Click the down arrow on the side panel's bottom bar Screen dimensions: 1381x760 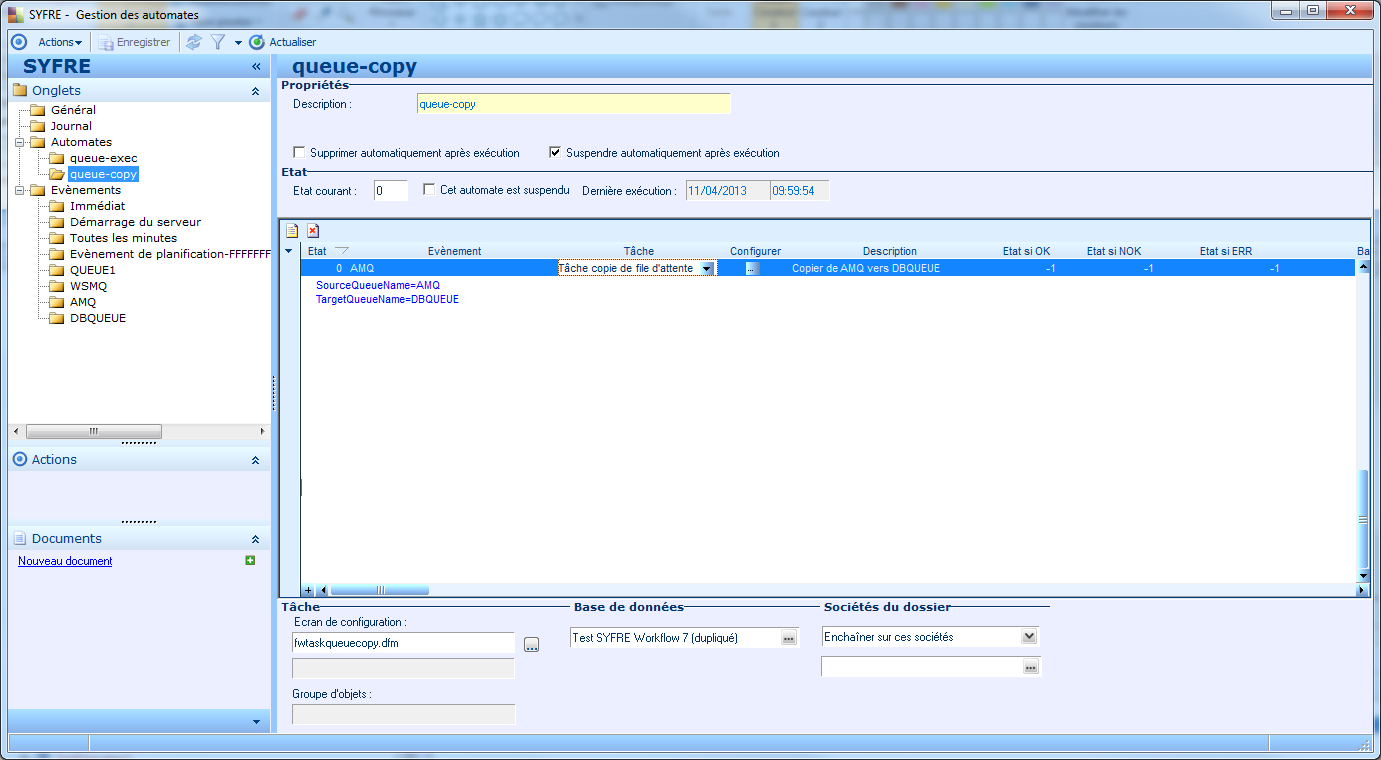pos(256,721)
